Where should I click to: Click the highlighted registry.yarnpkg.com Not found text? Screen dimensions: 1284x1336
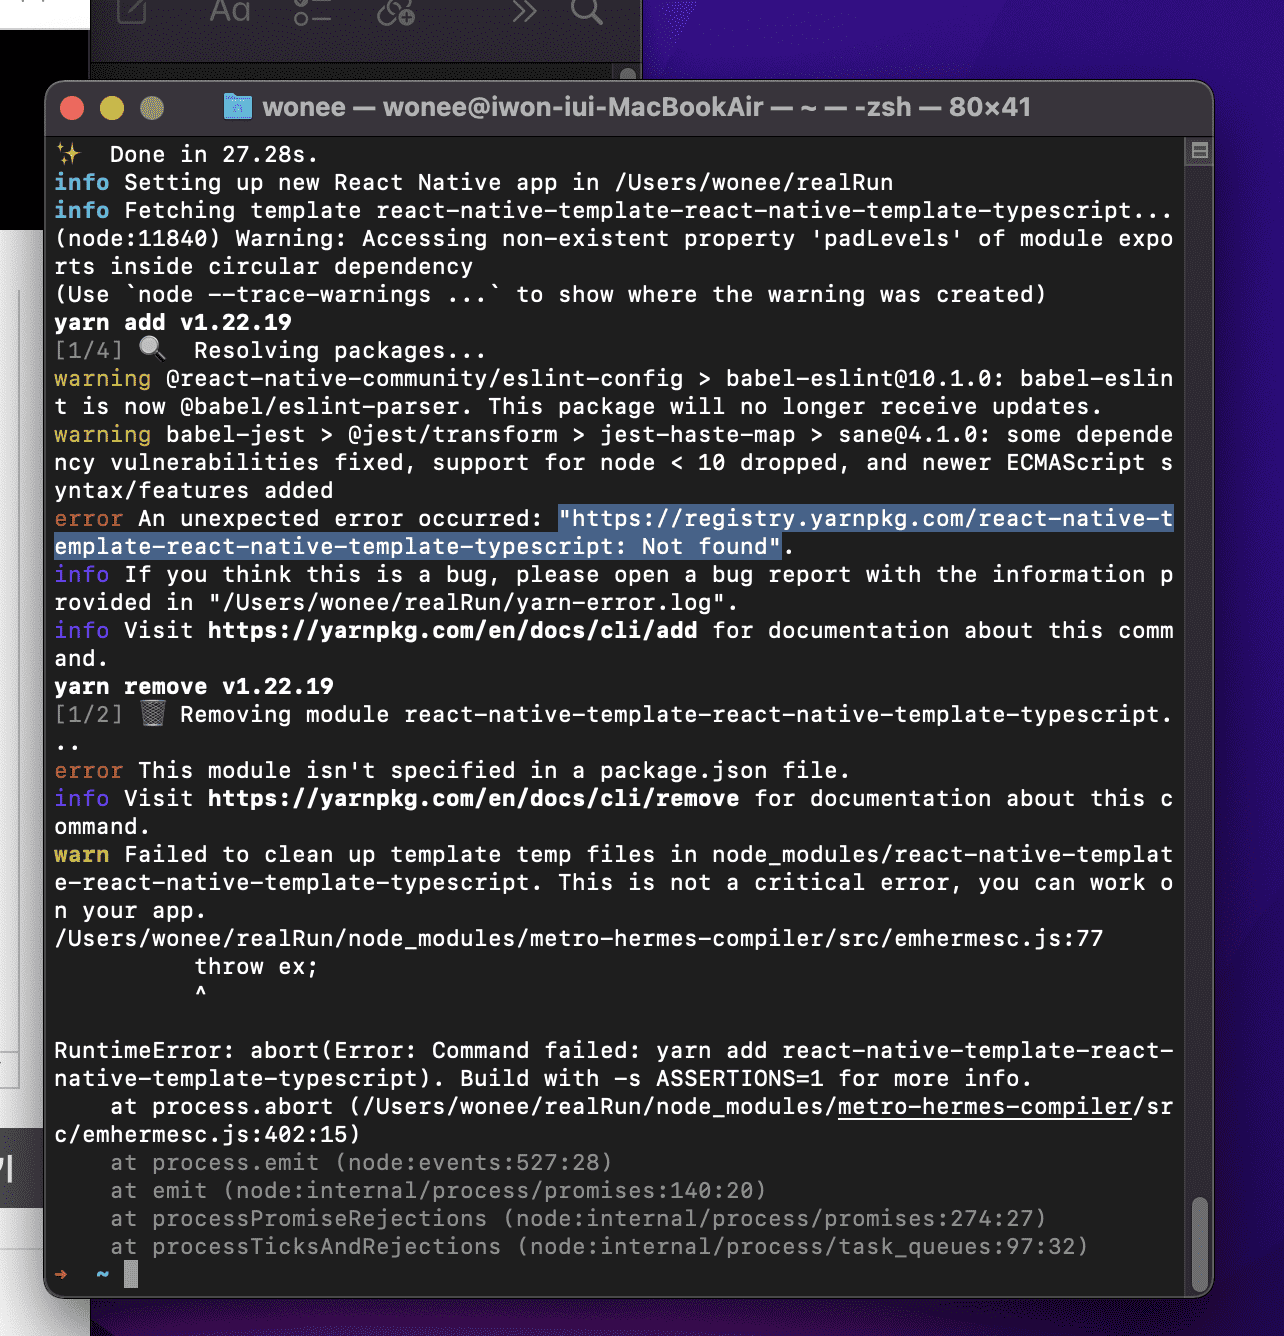click(x=614, y=532)
